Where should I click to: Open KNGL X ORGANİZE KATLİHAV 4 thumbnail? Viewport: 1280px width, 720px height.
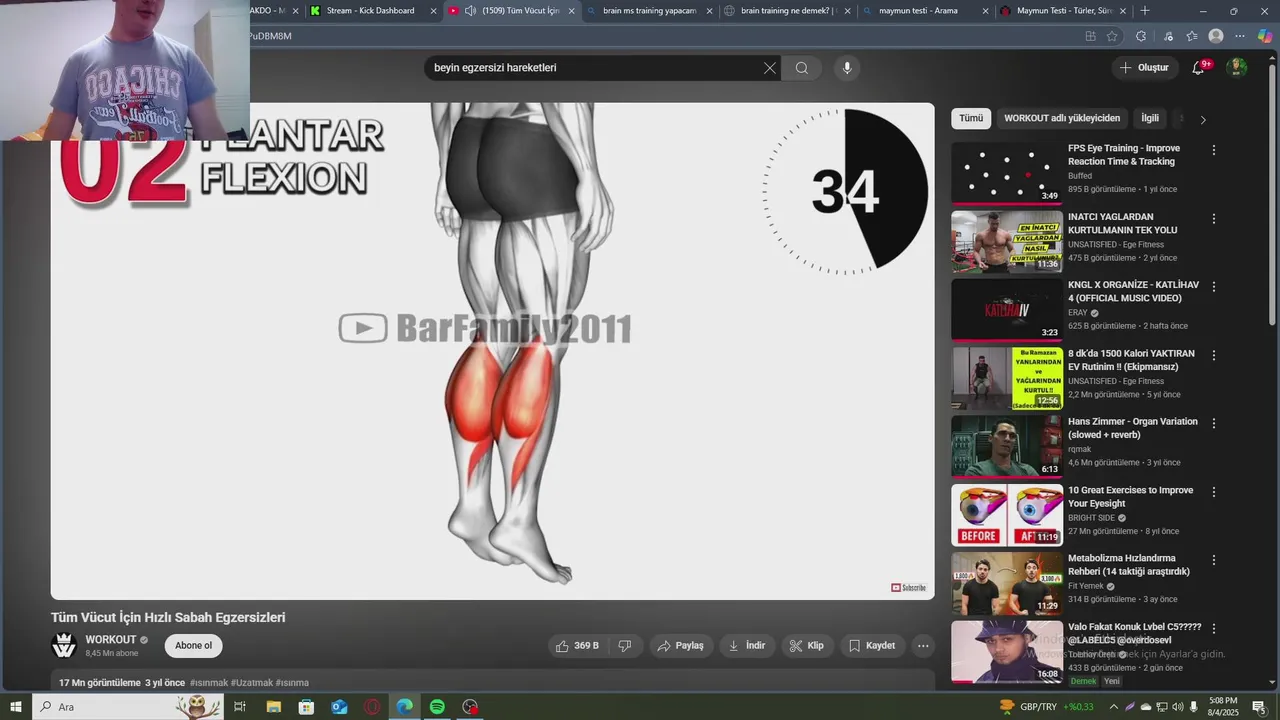click(x=1007, y=309)
